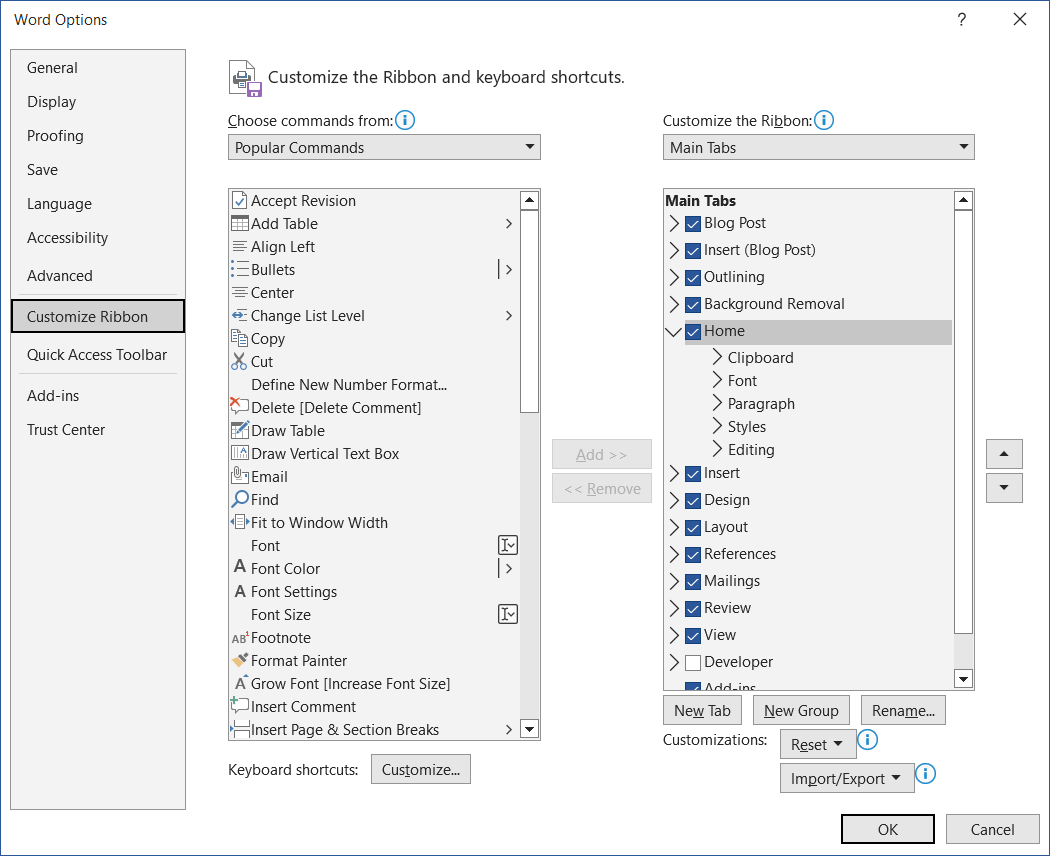The width and height of the screenshot is (1050, 856).
Task: Toggle the Insert (Blog Post) checkbox
Action: [x=693, y=251]
